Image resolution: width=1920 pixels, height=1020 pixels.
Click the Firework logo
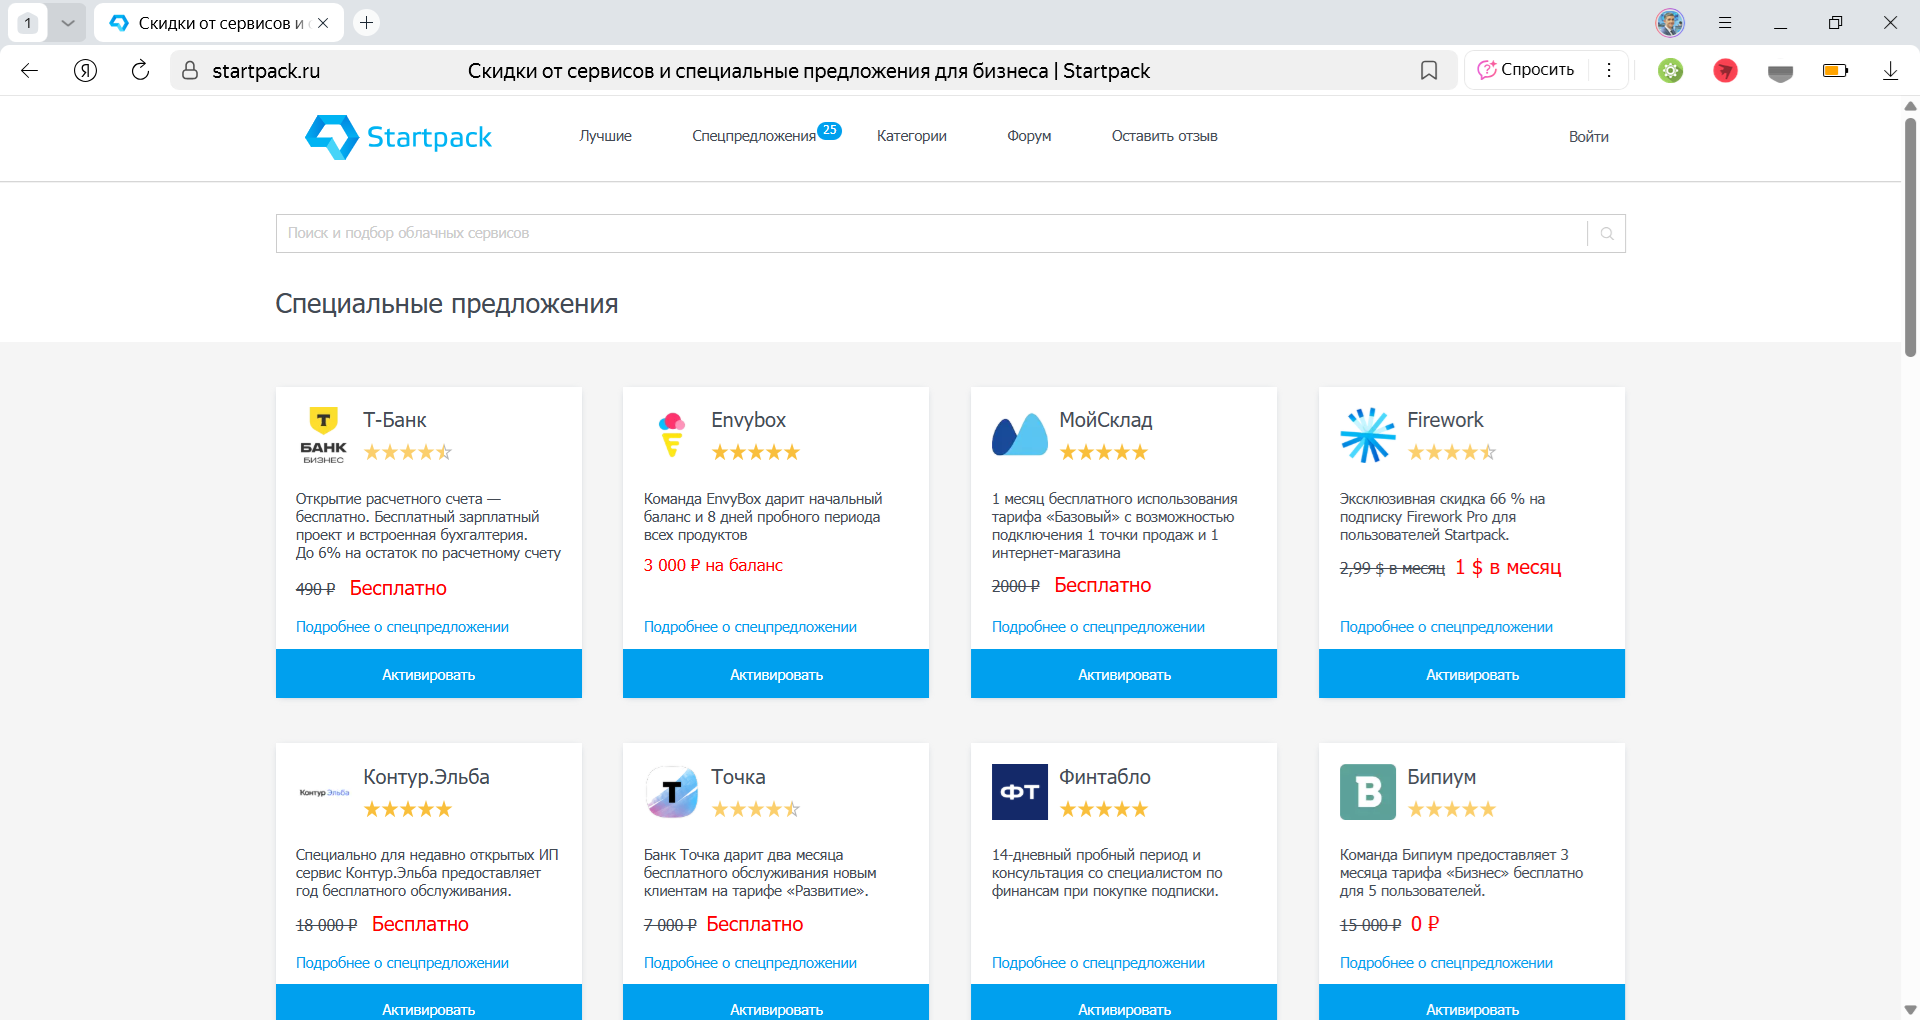click(1368, 435)
